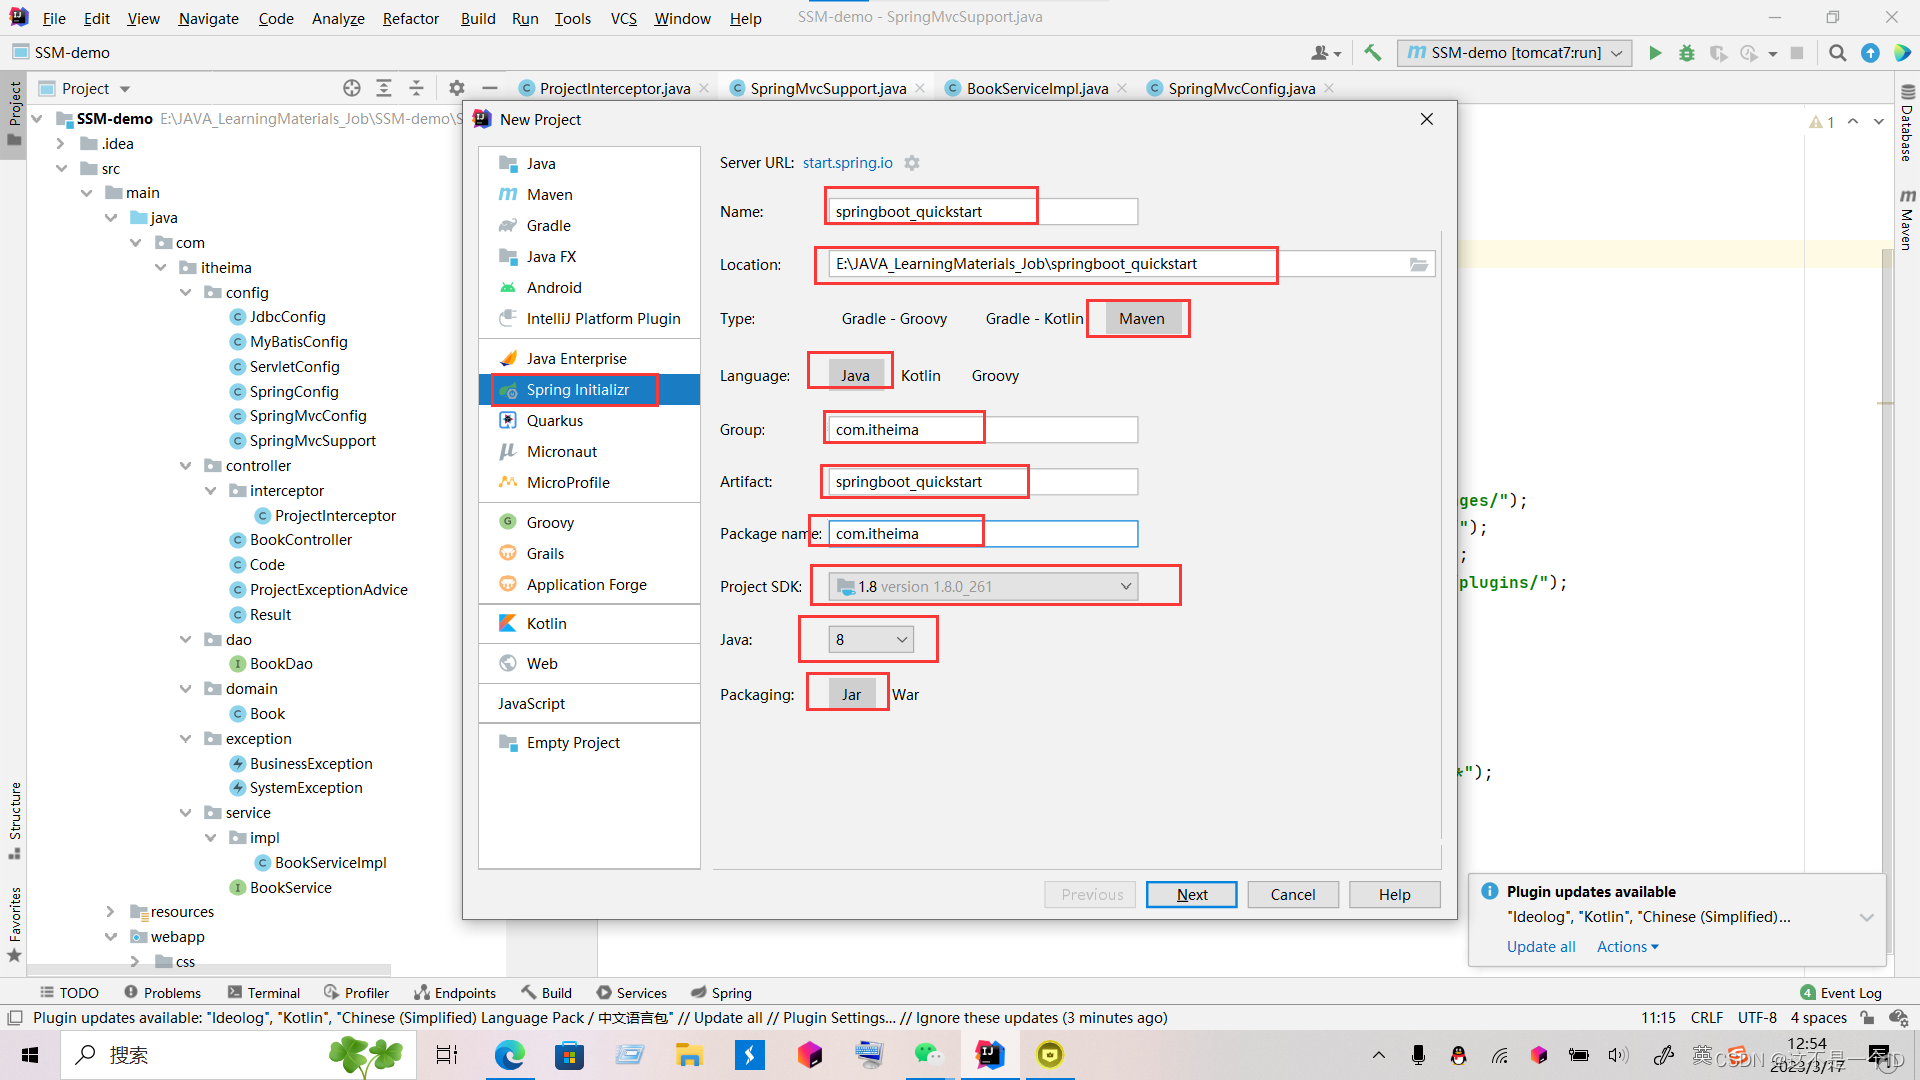
Task: Select Quarkus in the generator list
Action: [589, 421]
